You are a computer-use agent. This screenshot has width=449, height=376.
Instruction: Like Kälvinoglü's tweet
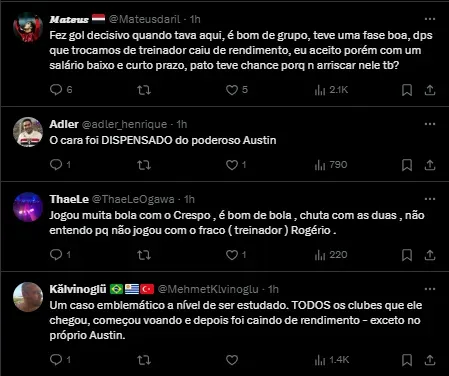[x=232, y=360]
